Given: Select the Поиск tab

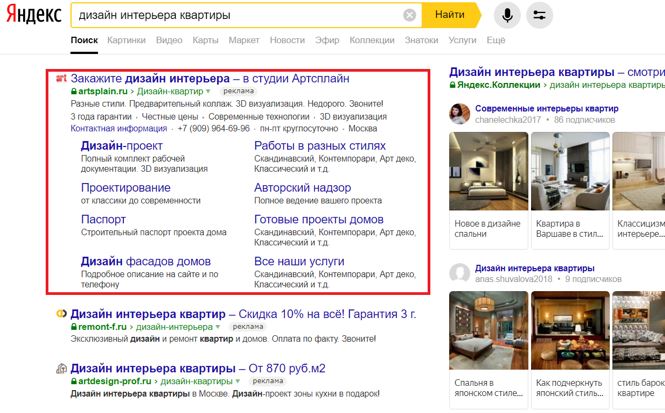Looking at the screenshot, I should click(84, 40).
